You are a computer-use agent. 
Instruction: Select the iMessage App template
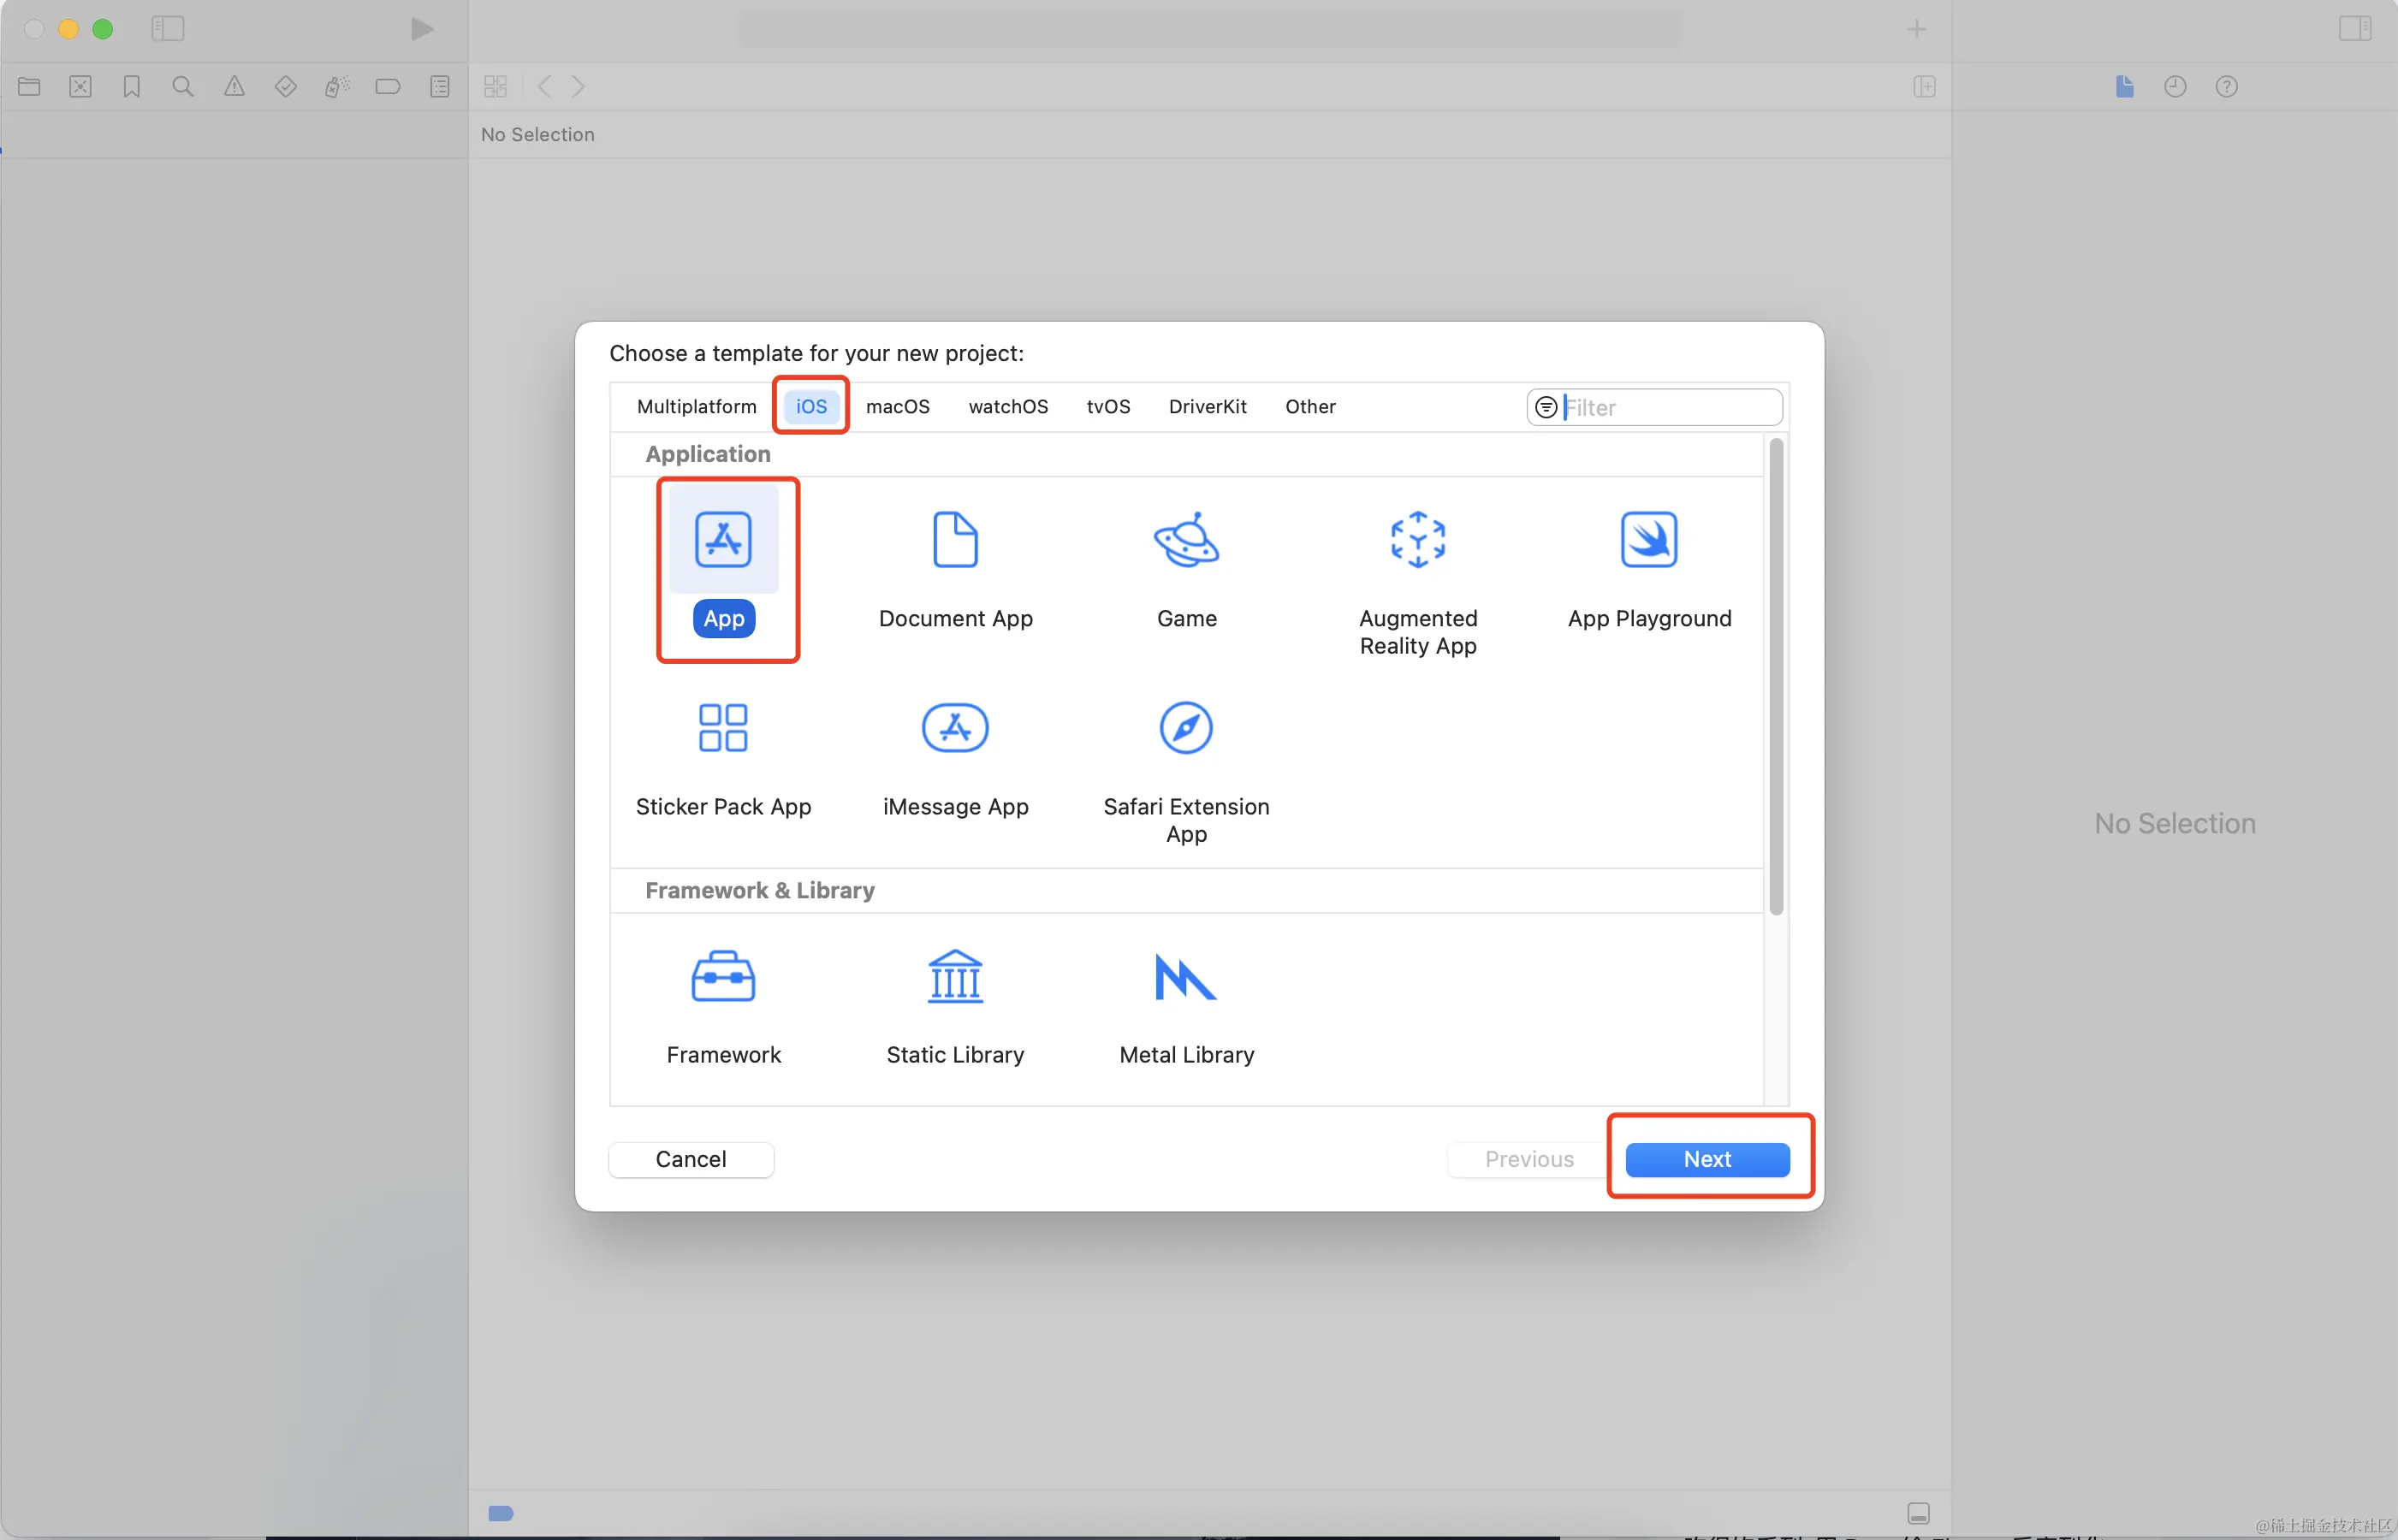click(955, 728)
